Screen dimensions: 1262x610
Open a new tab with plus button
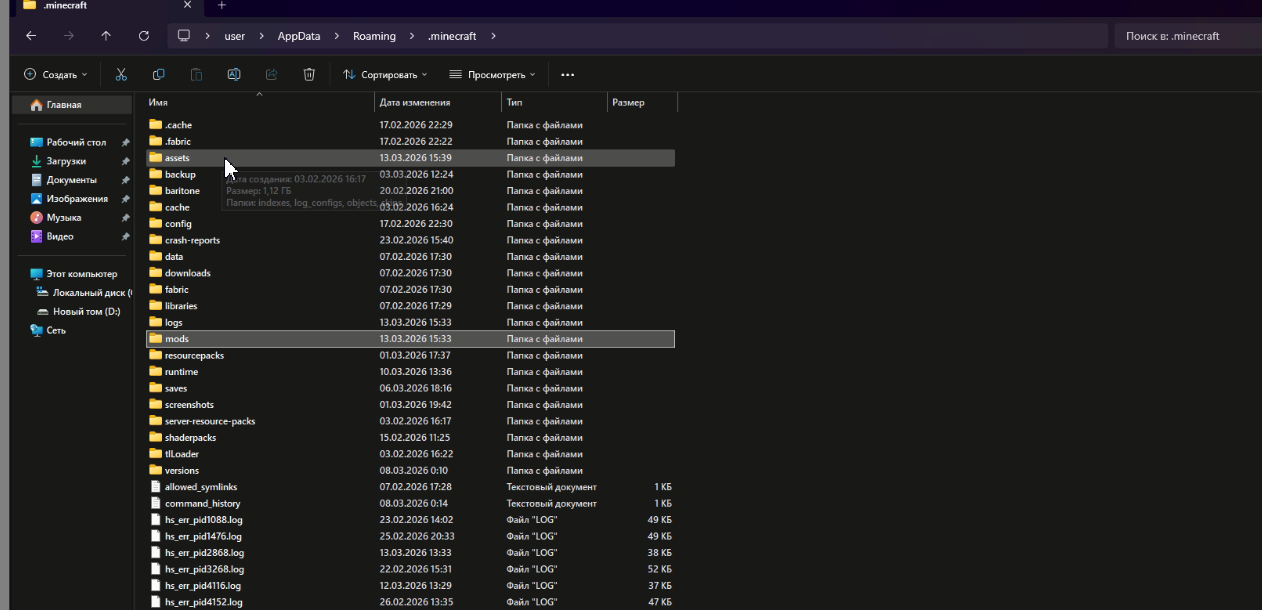(x=222, y=5)
